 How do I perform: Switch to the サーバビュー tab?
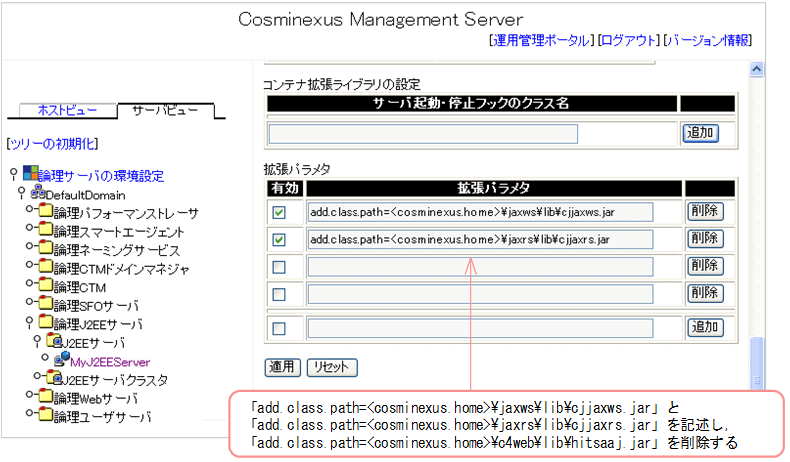[165, 110]
